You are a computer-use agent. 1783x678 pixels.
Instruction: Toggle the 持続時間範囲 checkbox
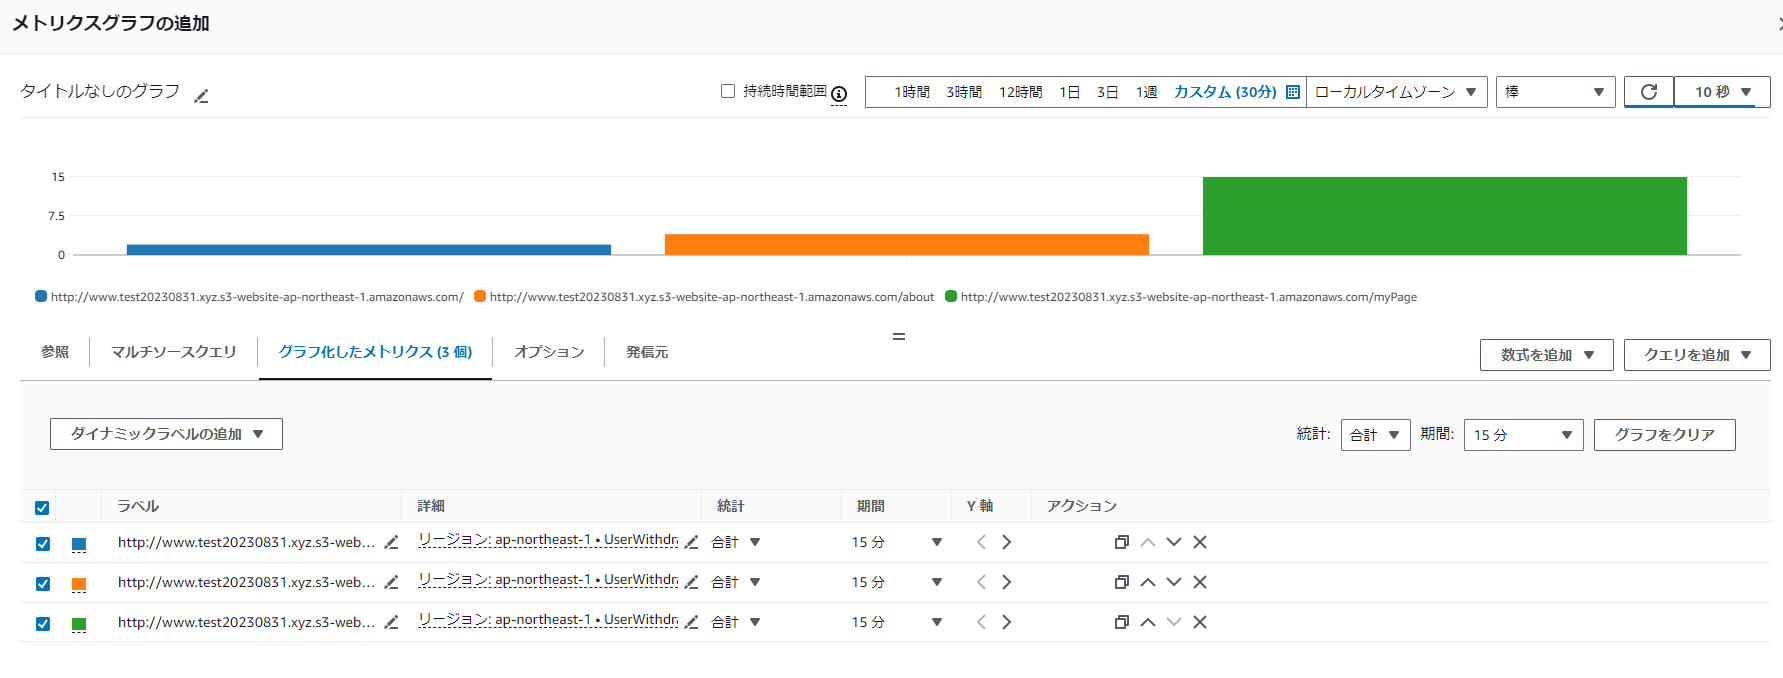tap(728, 91)
